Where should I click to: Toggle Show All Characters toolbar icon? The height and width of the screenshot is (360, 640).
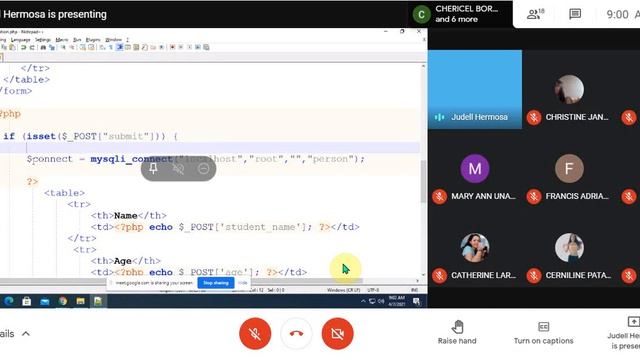111,47
